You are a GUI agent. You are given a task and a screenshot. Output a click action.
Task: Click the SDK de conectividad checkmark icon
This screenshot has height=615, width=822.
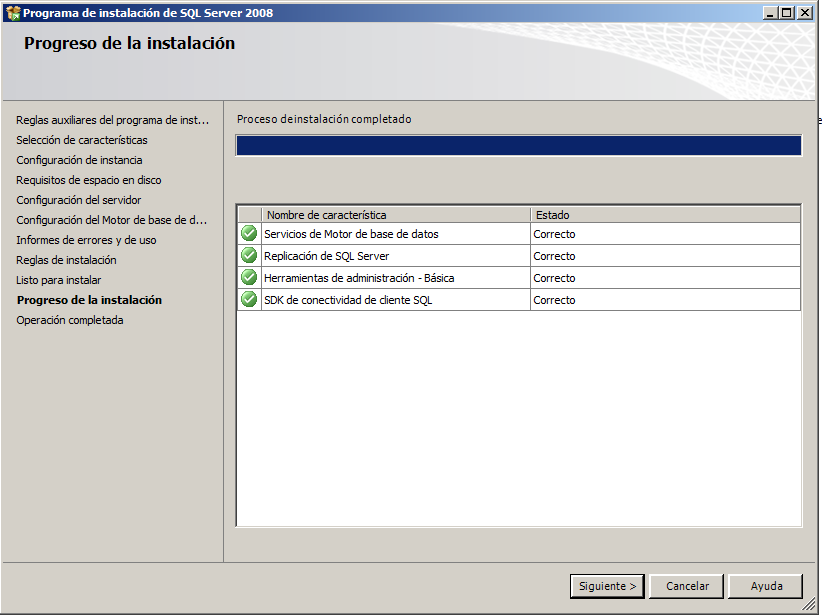[249, 300]
